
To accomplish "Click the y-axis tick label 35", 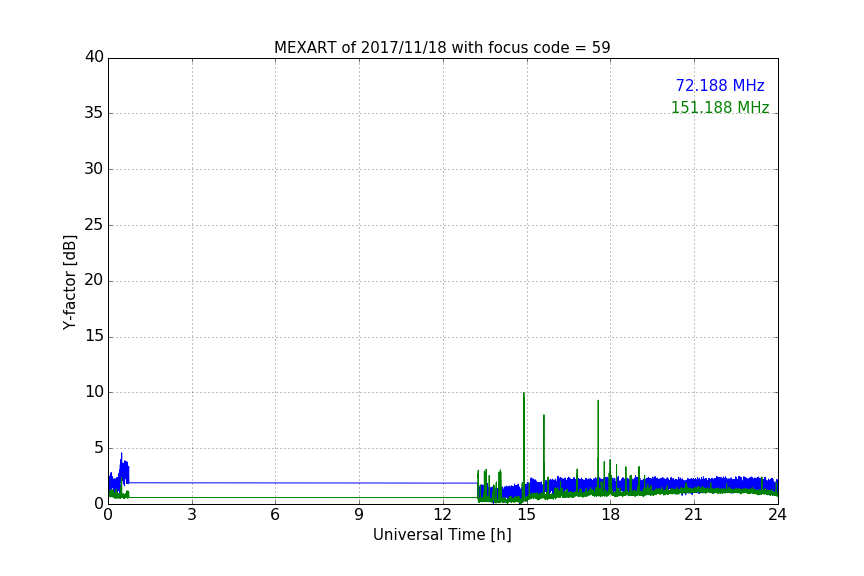I will [x=94, y=113].
